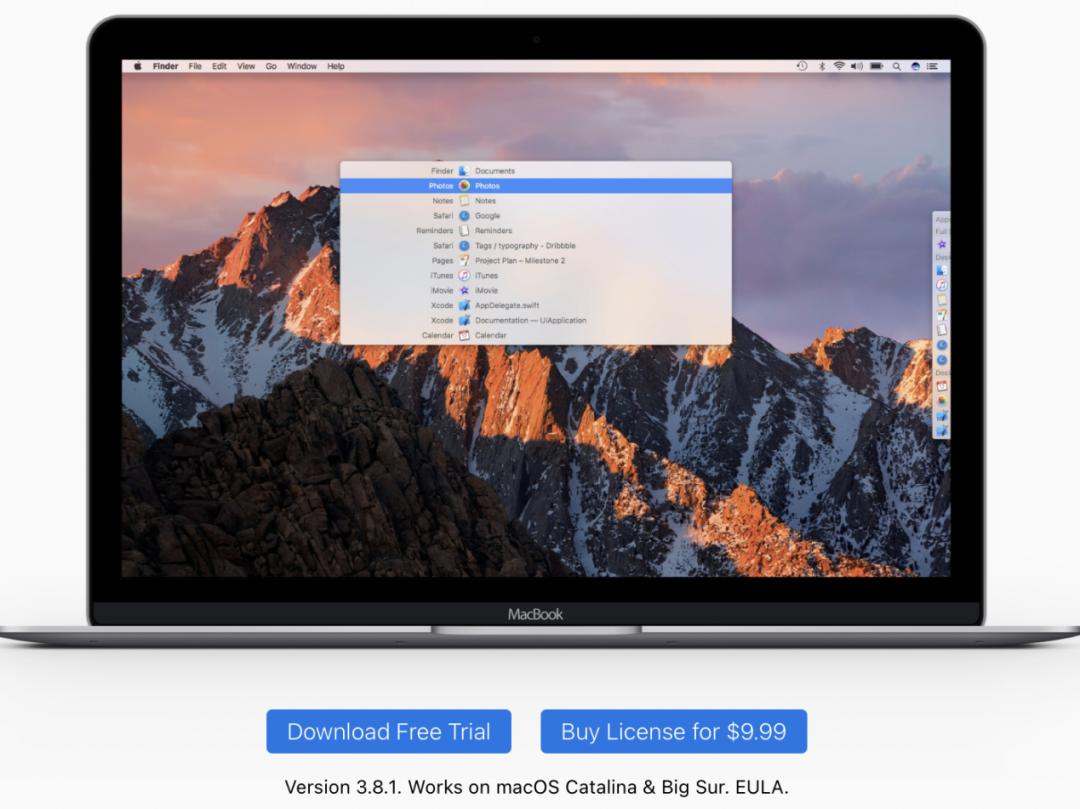Image resolution: width=1080 pixels, height=809 pixels.
Task: Click the "iMovie" window title in switcher
Action: click(486, 291)
